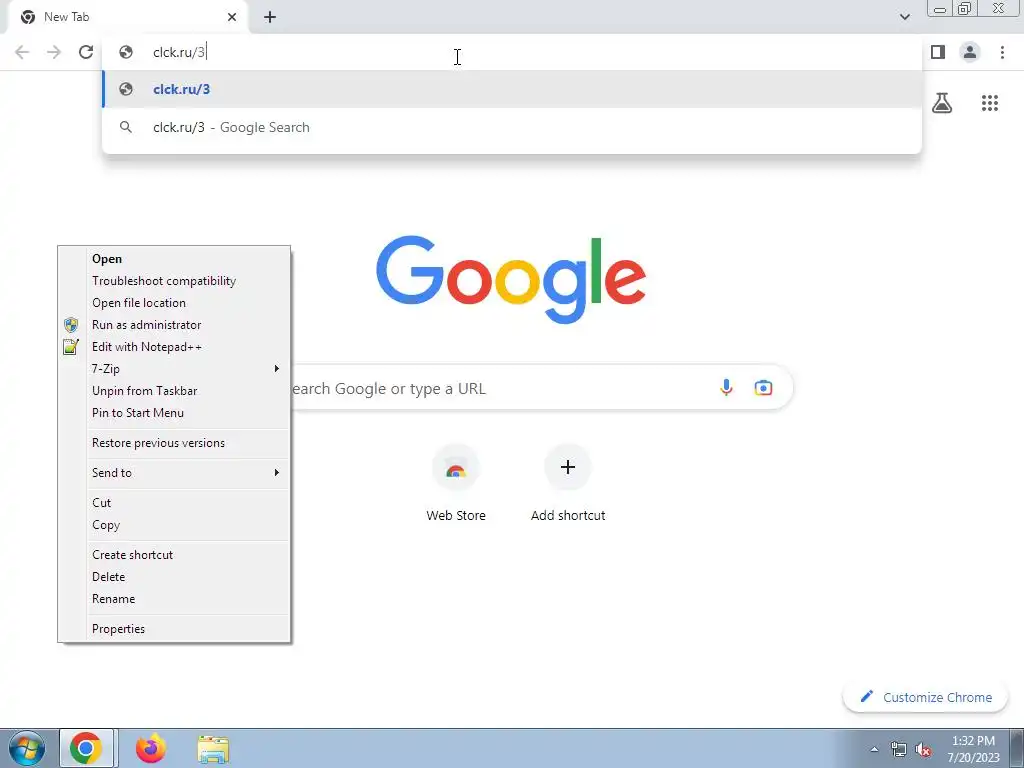The height and width of the screenshot is (768, 1024).
Task: Choose Create shortcut
Action: point(174,554)
